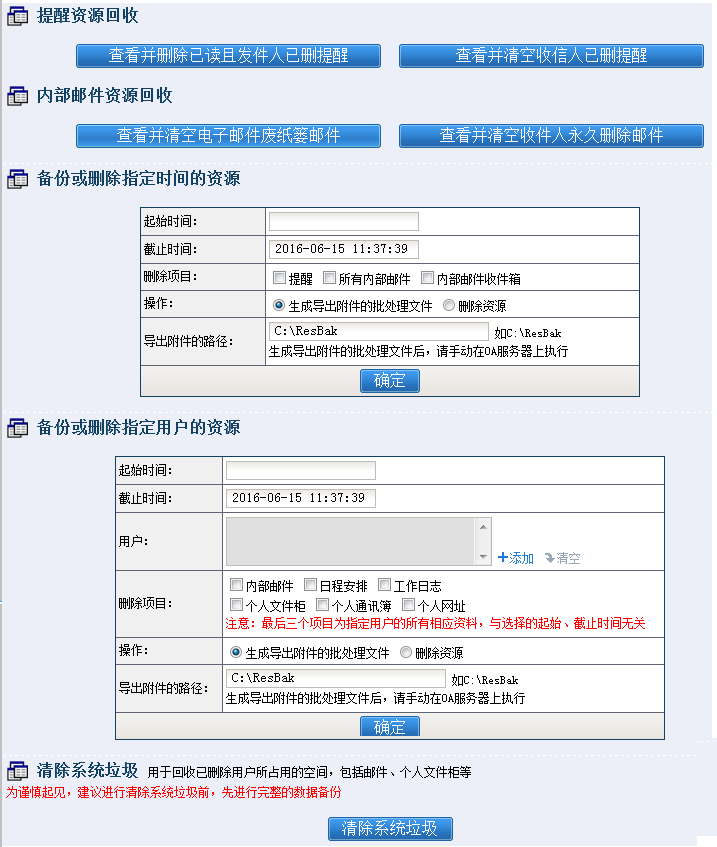This screenshot has width=717, height=847.
Task: Click 截止时间 field in user form
Action: (x=301, y=498)
